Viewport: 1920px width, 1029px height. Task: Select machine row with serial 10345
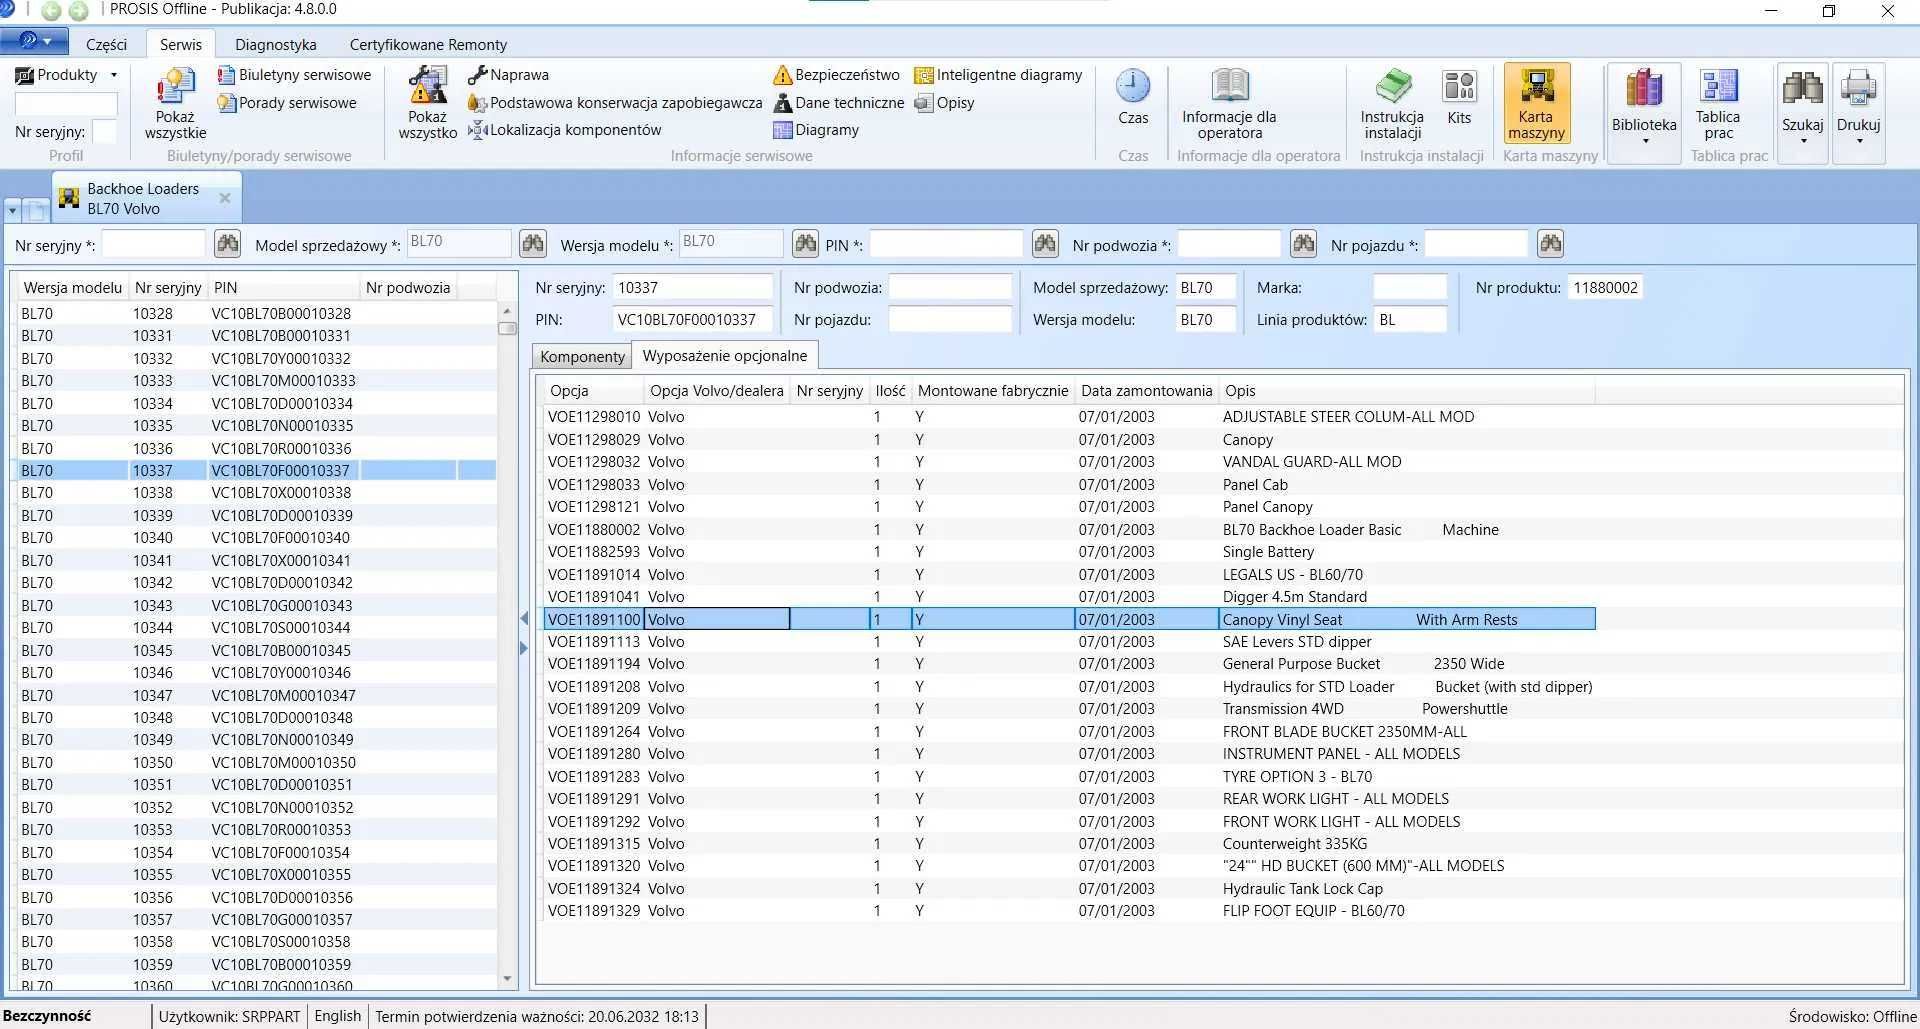(256, 650)
